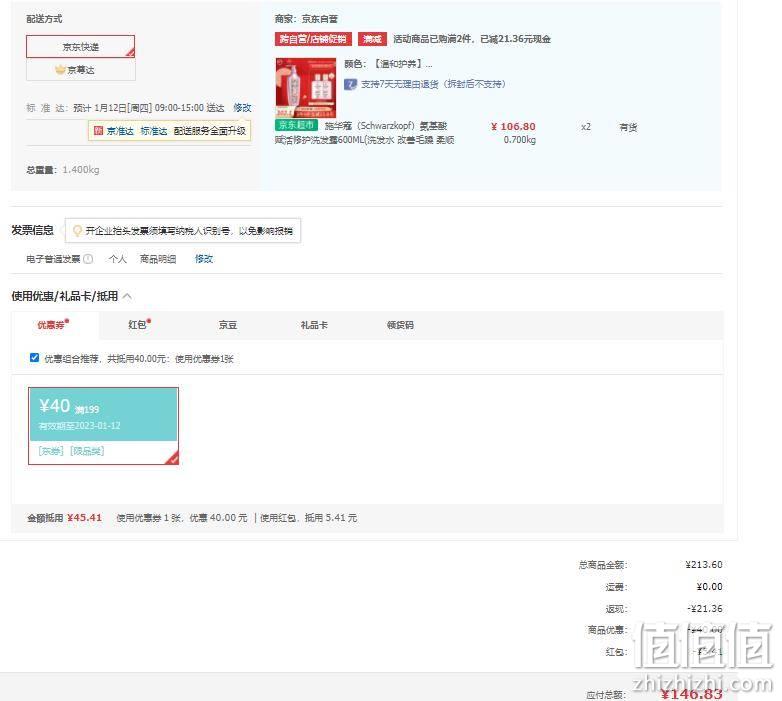The width and height of the screenshot is (782, 701).
Task: Switch to the 礼品卡 tab
Action: click(314, 325)
